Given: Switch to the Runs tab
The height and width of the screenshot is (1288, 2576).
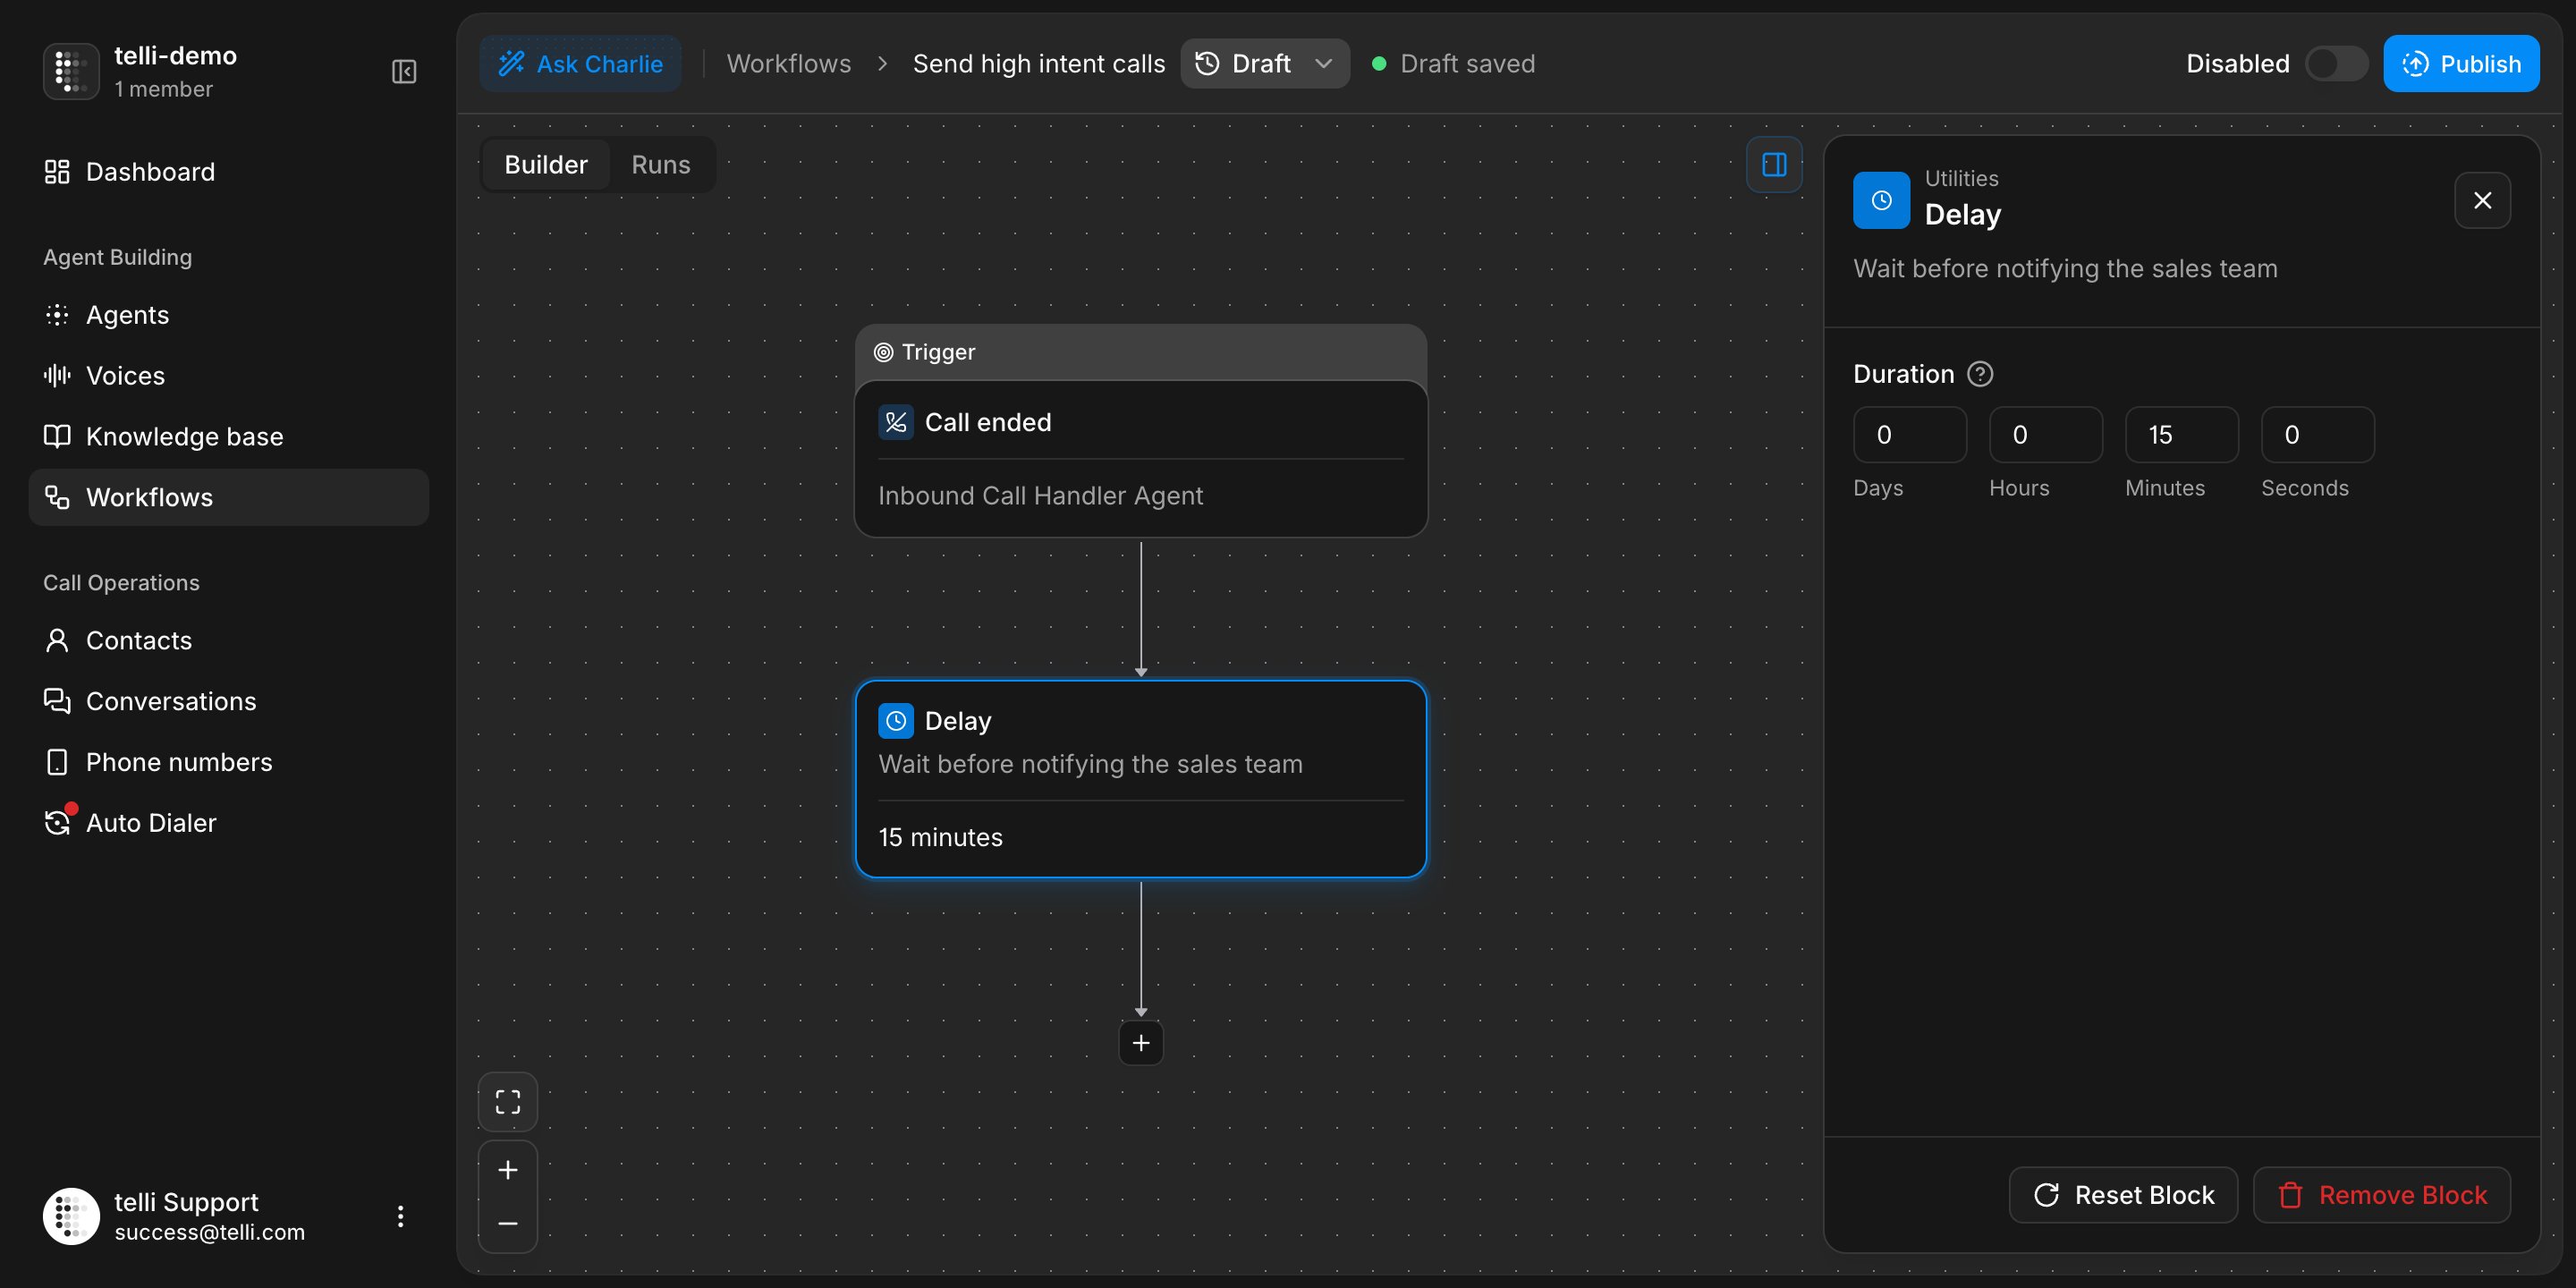Looking at the screenshot, I should pyautogui.click(x=660, y=164).
